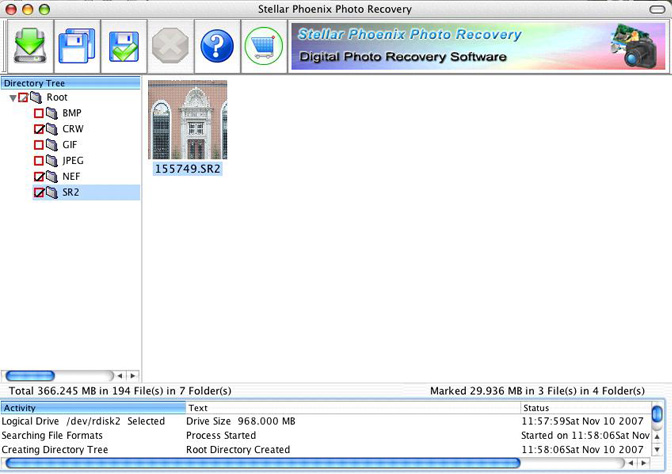
Task: Click the CRW folder icon
Action: 52,129
